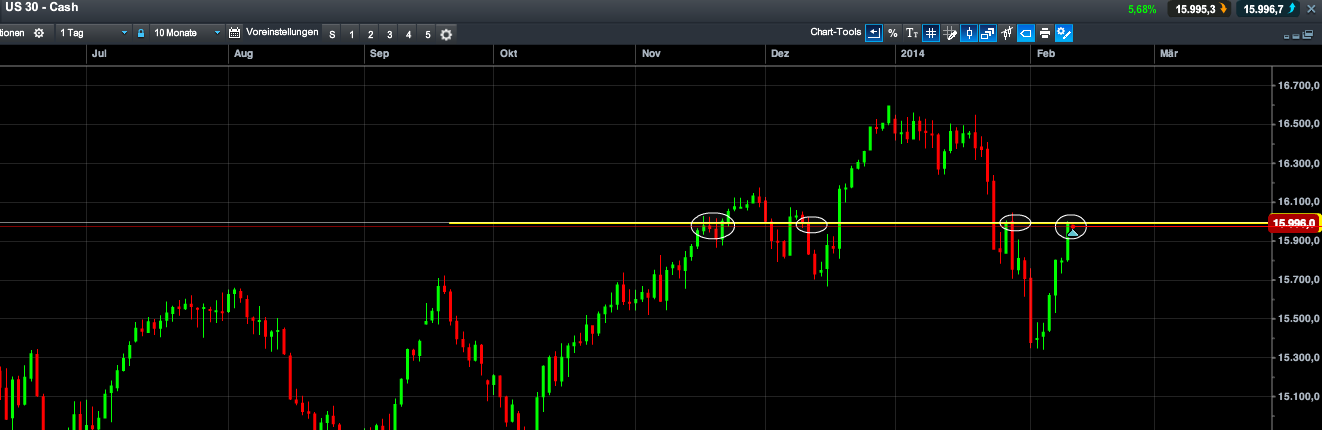Screen dimensions: 1322x430
Task: Open the '10 Monate' range dropdown
Action: pos(186,33)
